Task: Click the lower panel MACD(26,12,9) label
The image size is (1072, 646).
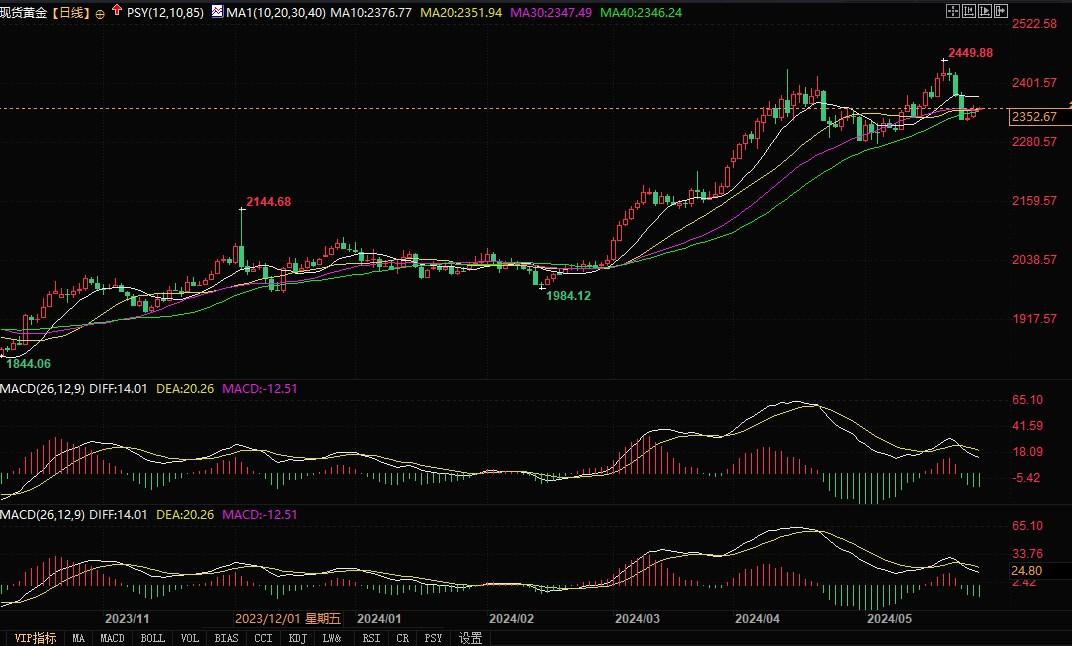Action: [42, 514]
